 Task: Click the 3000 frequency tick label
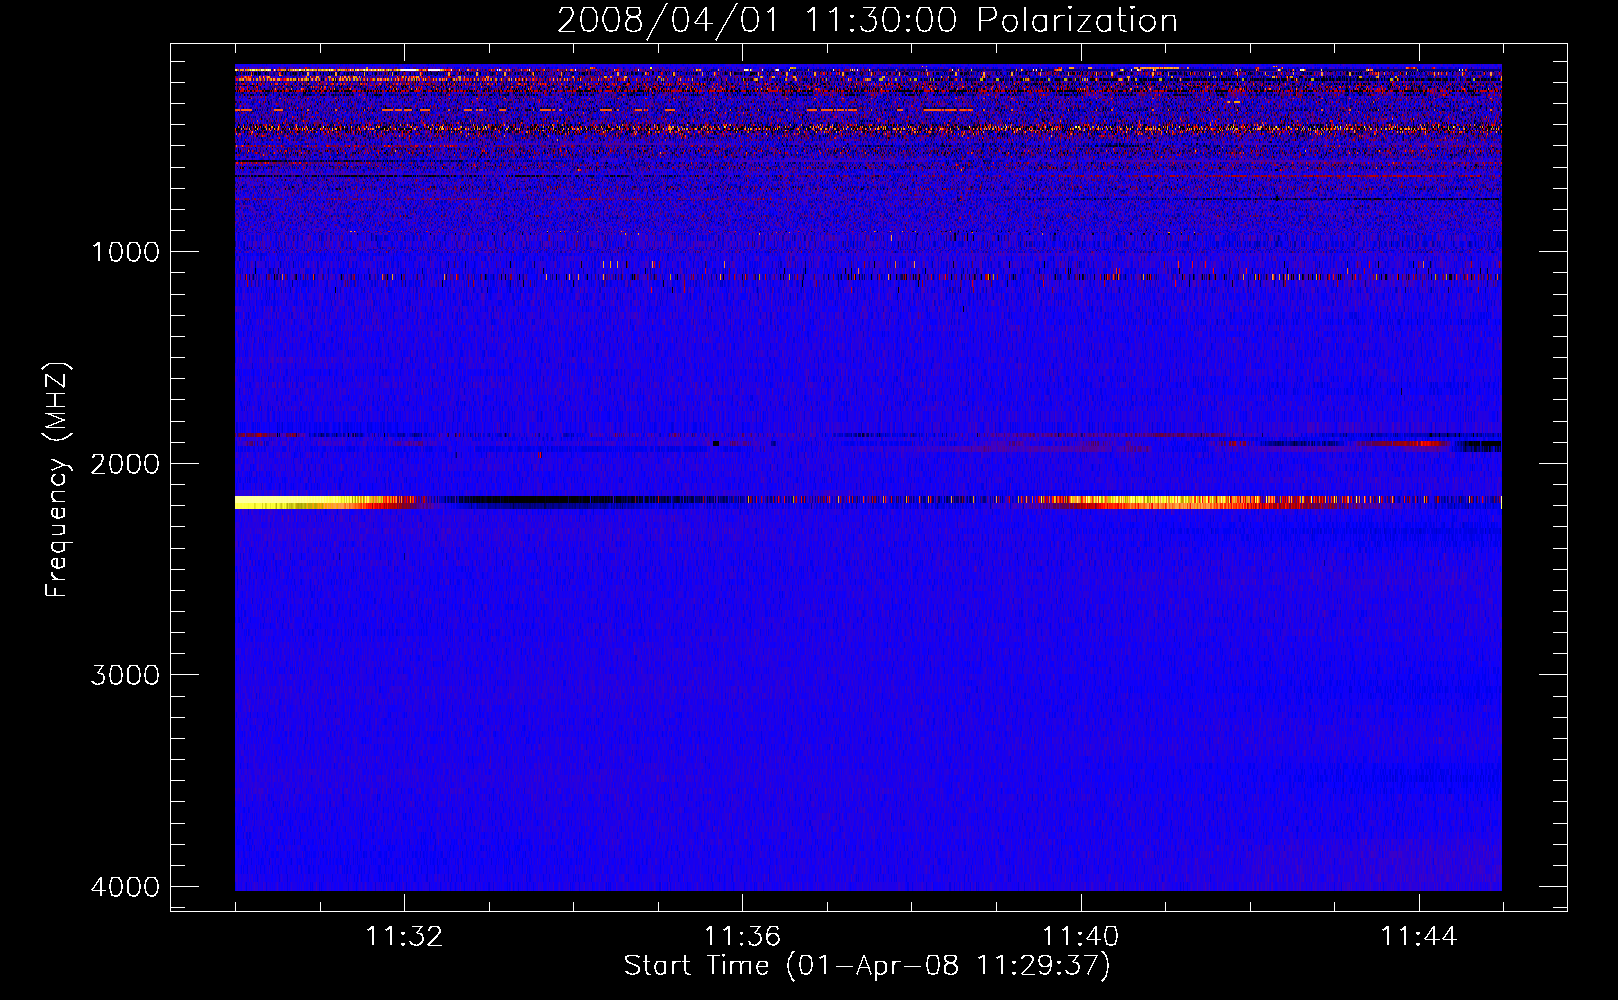(125, 675)
